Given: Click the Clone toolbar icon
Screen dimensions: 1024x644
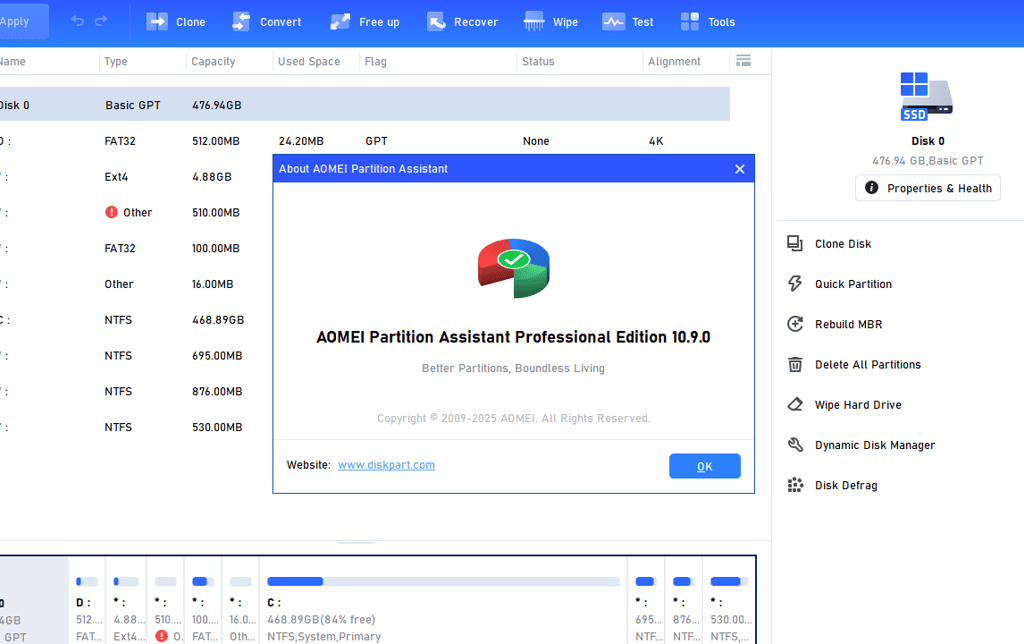Looking at the screenshot, I should [x=157, y=22].
